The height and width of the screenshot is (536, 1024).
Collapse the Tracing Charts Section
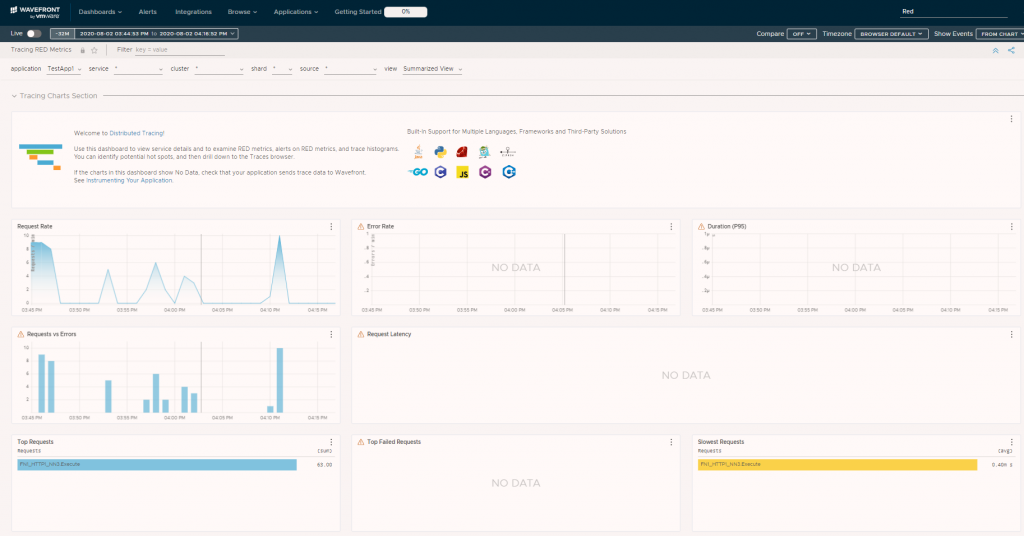(x=14, y=96)
